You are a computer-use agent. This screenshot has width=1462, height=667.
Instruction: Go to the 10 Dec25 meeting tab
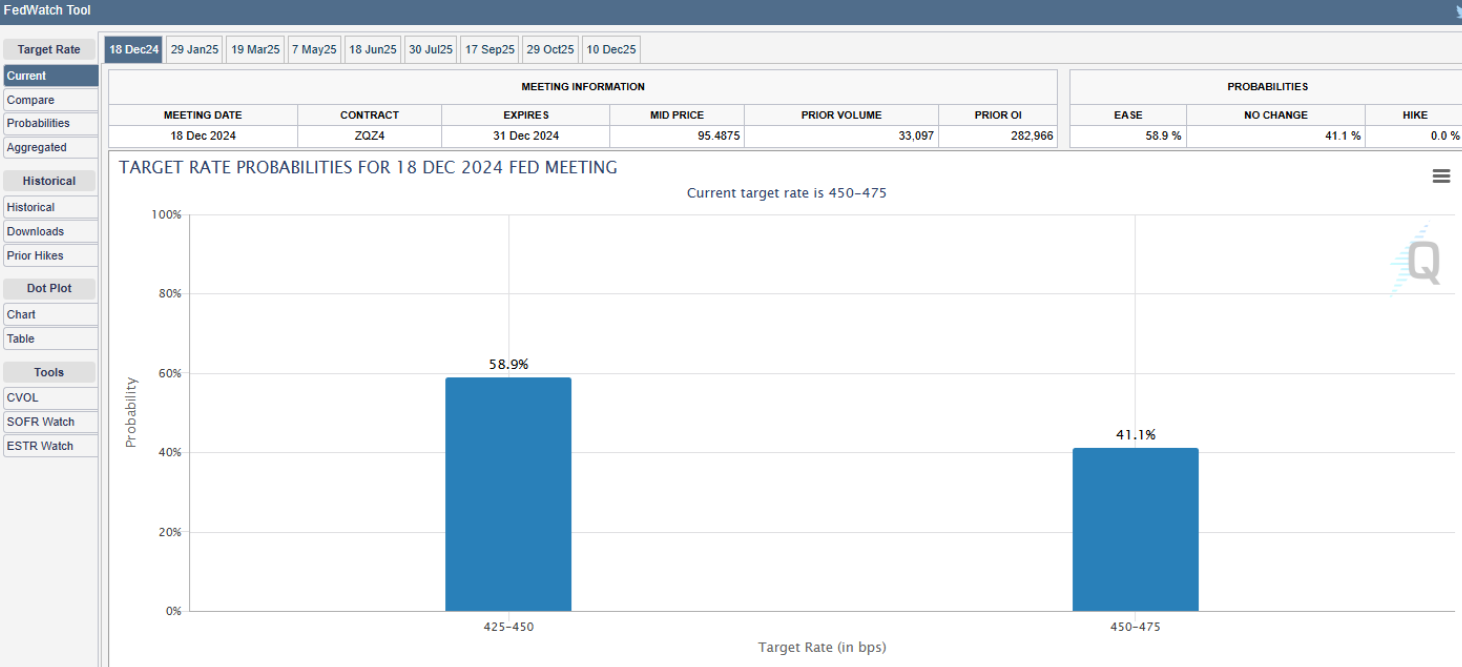coord(611,49)
